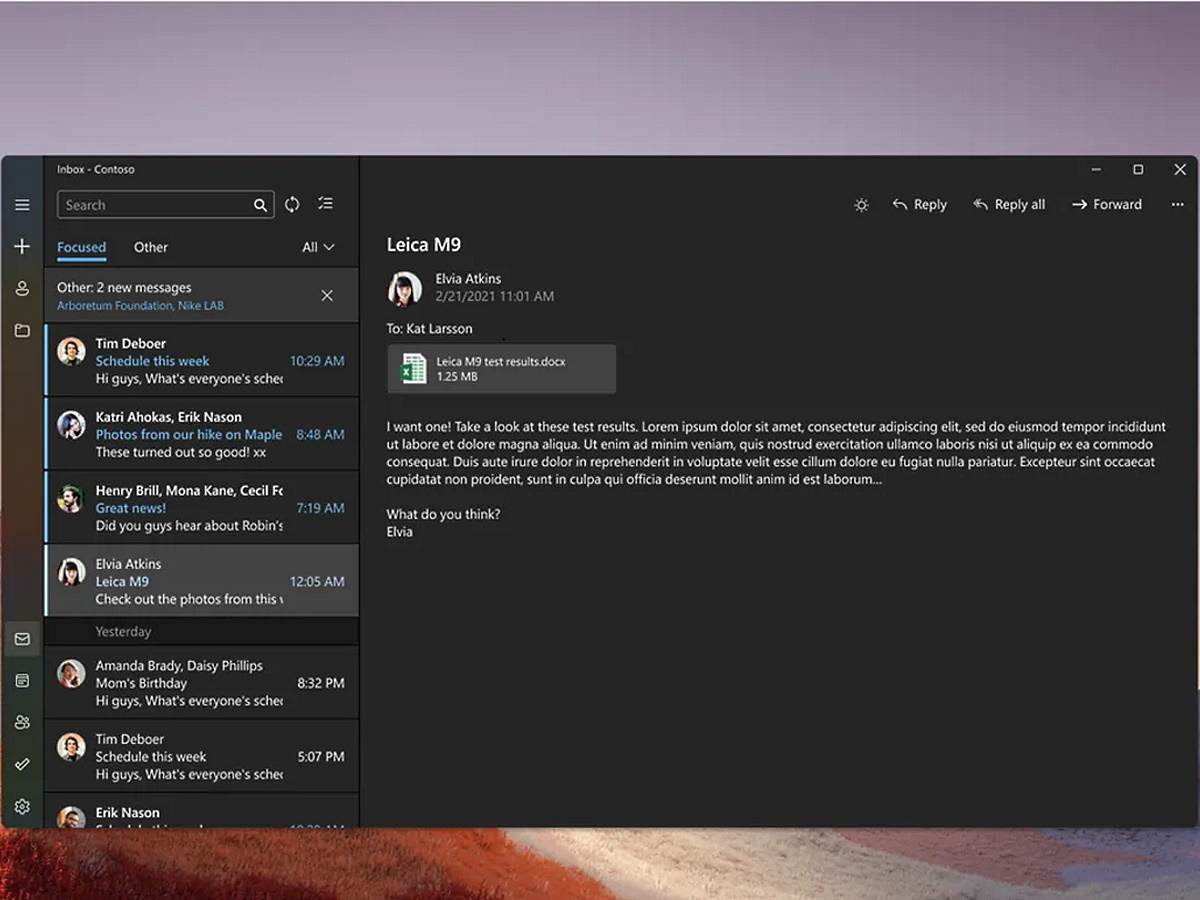Compose new mail with the plus icon
The width and height of the screenshot is (1200, 900).
click(22, 247)
